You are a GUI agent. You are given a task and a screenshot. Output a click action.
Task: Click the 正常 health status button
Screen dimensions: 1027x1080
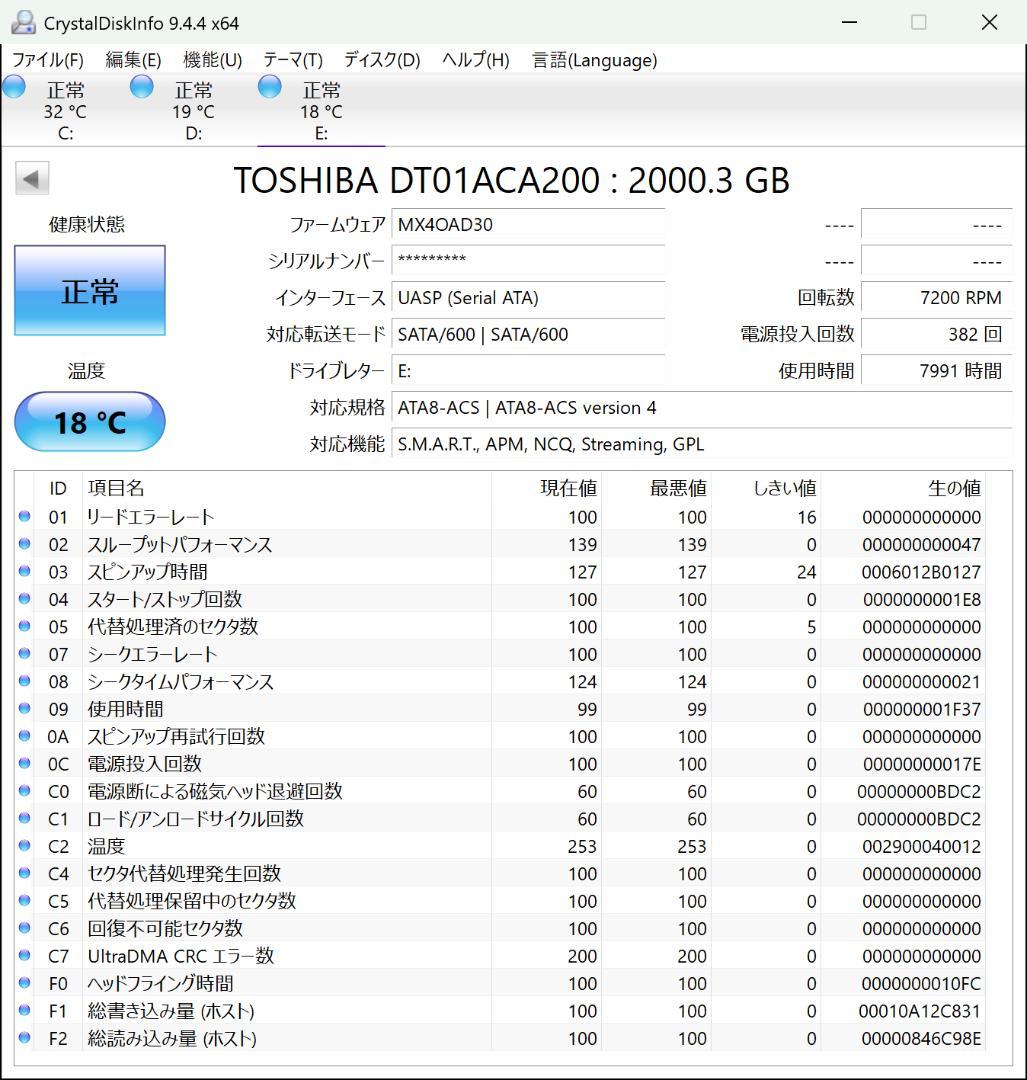(89, 291)
